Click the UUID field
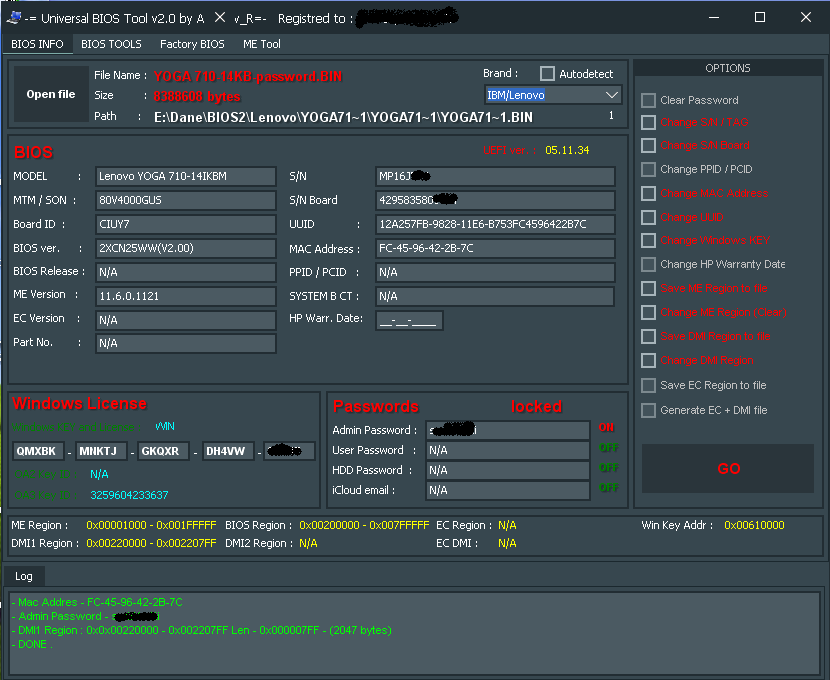The width and height of the screenshot is (830, 680). coord(495,224)
